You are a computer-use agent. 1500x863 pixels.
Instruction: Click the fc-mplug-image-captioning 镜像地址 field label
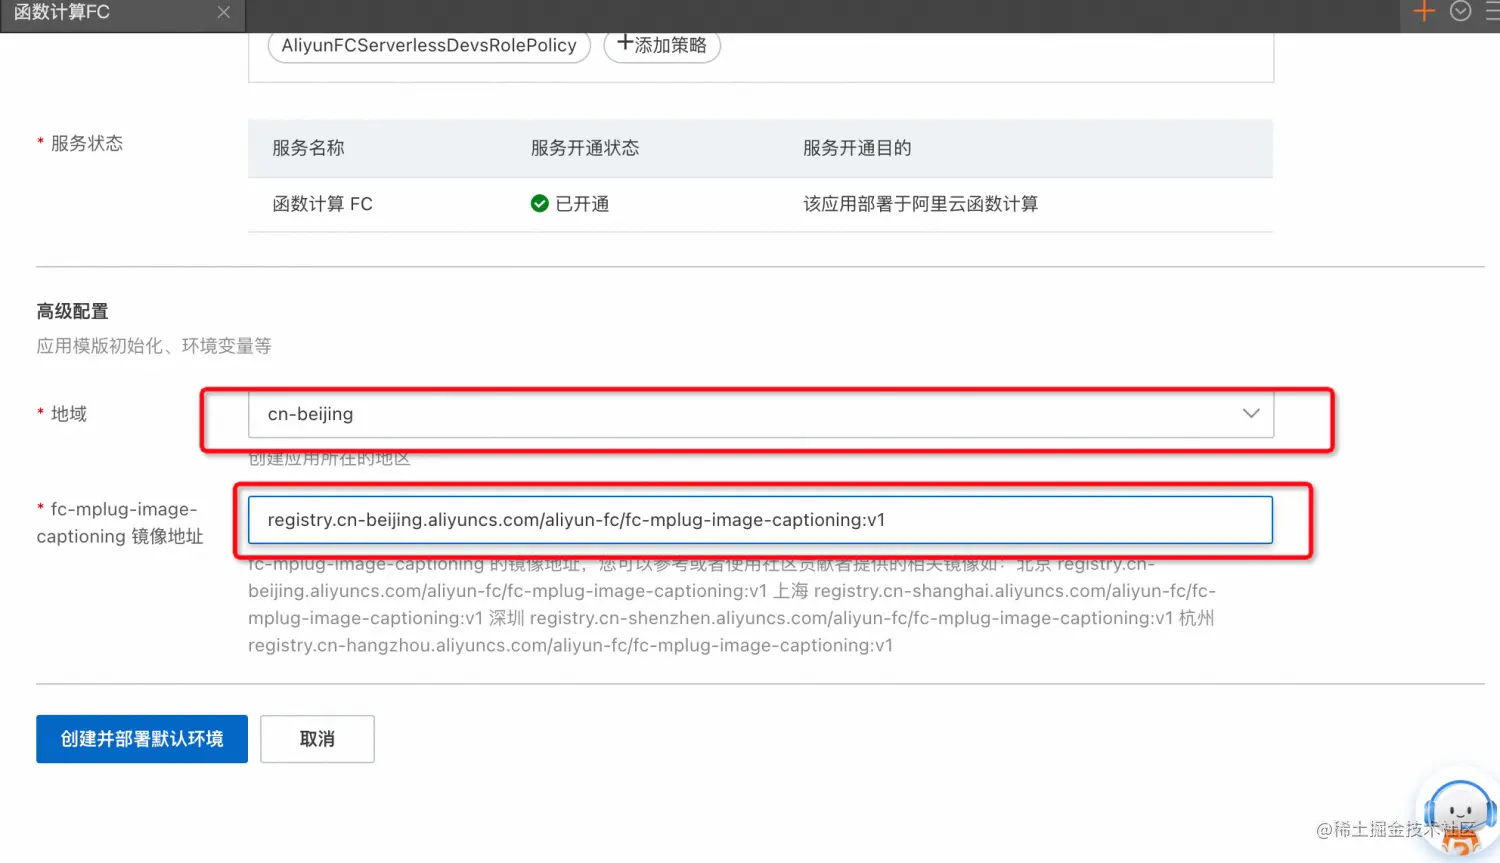tap(120, 523)
